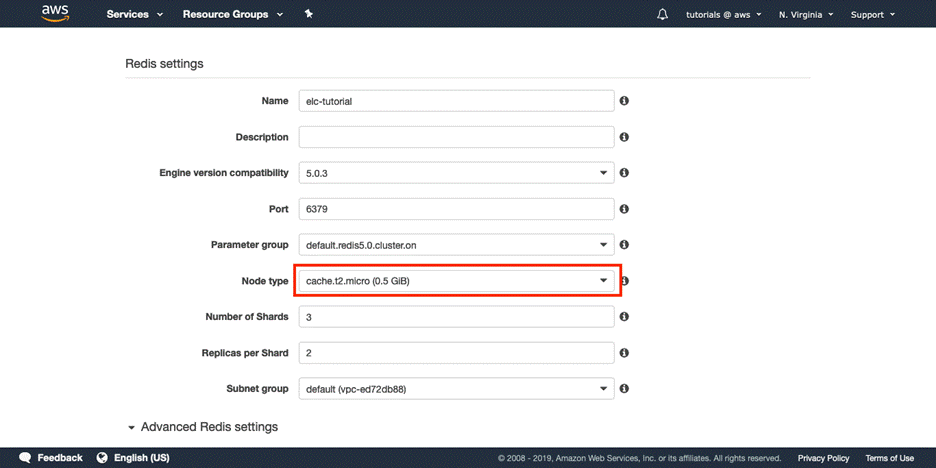Click info icon beside Number of Shards
This screenshot has height=468, width=936.
pos(624,317)
